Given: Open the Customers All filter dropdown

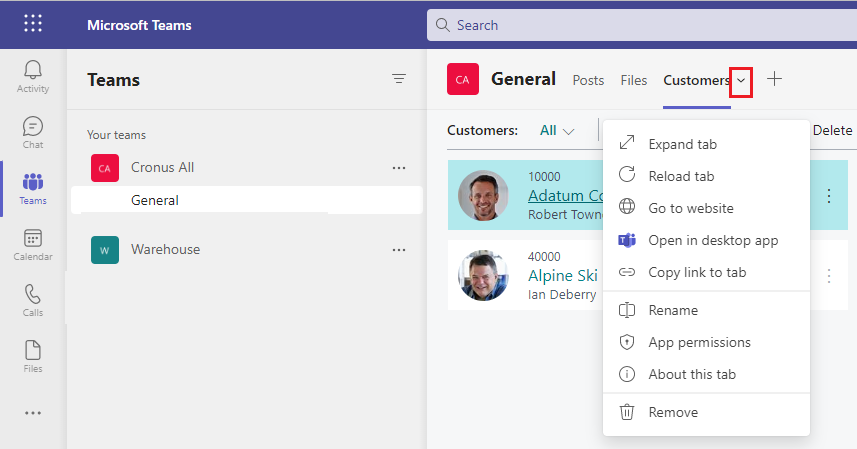Looking at the screenshot, I should (557, 131).
